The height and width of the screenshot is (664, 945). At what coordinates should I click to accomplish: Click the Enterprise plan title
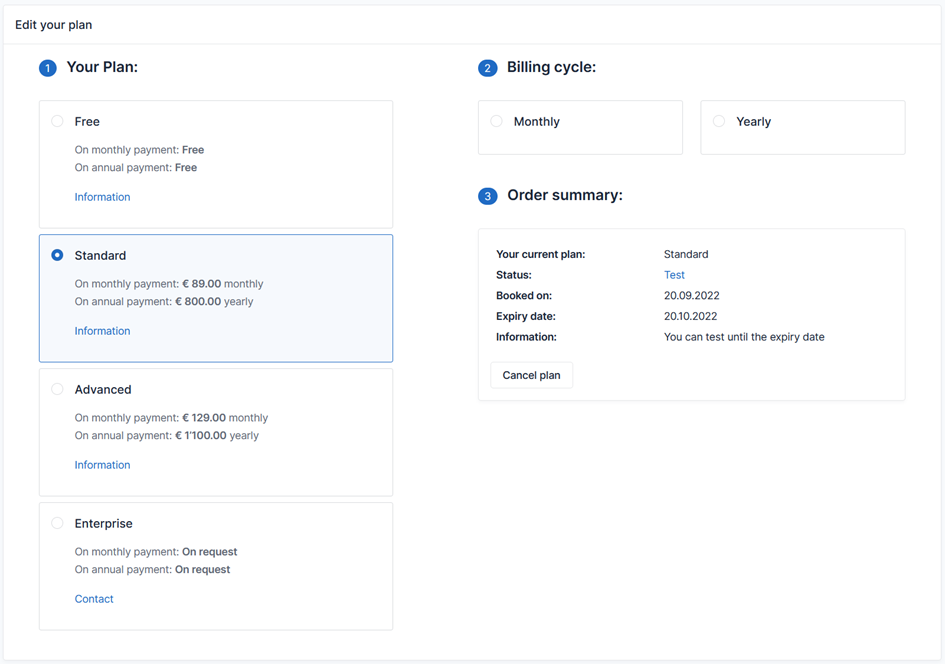tap(103, 523)
